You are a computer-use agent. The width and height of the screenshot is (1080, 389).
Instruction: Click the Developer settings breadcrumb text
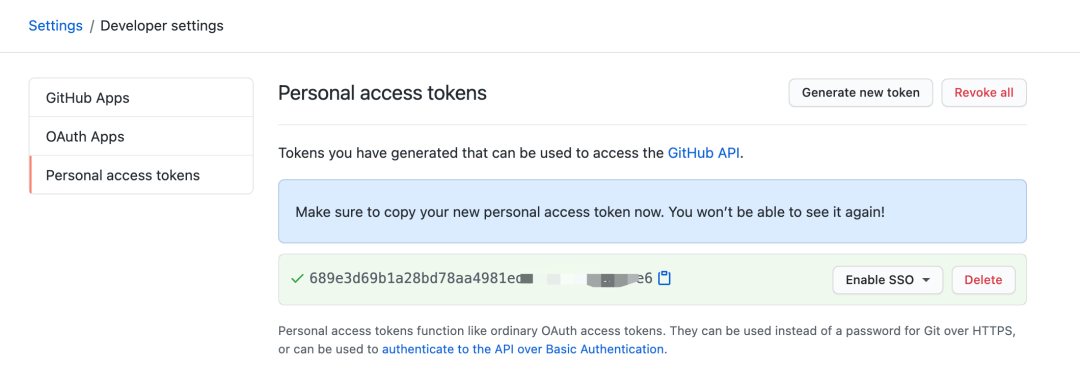(x=162, y=26)
